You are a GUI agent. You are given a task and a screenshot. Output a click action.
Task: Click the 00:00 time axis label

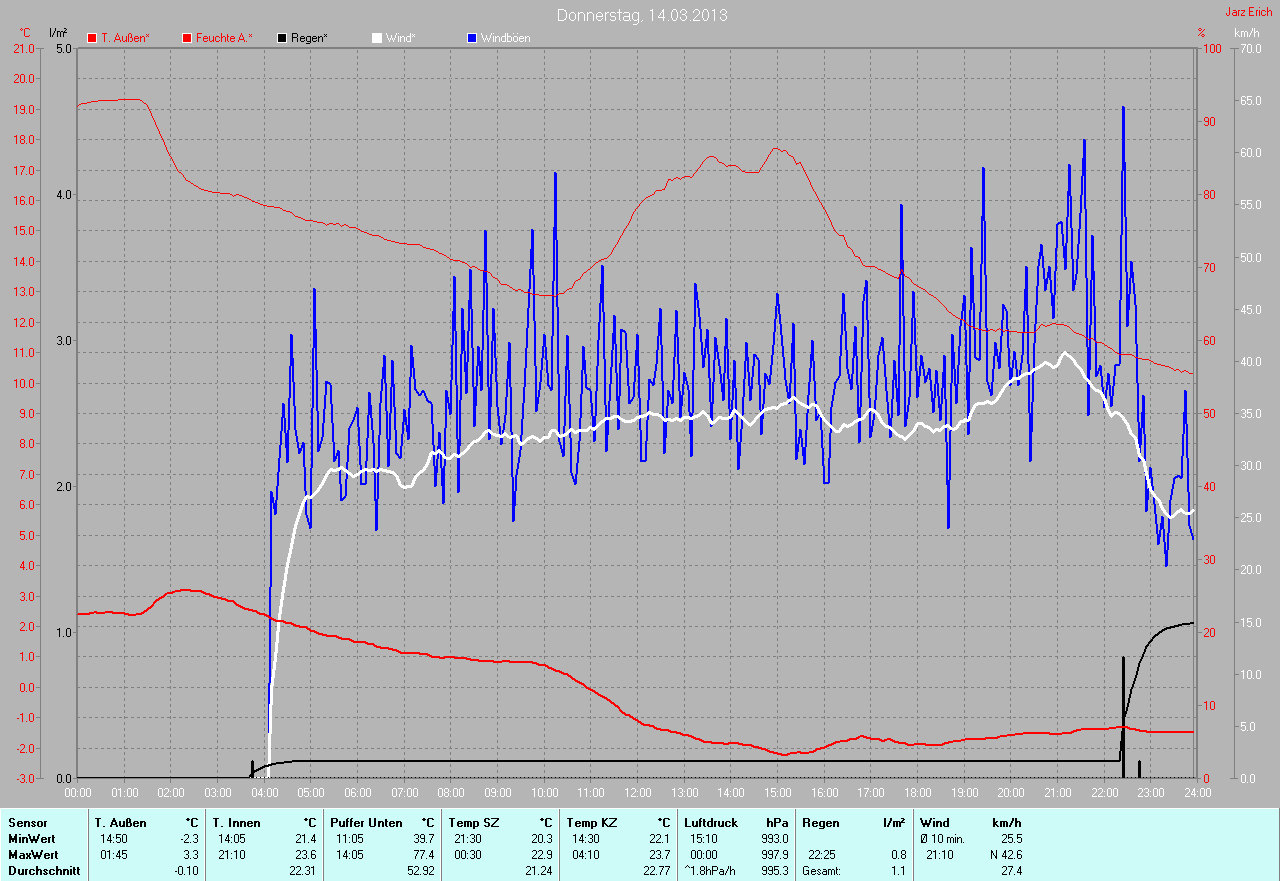[78, 792]
